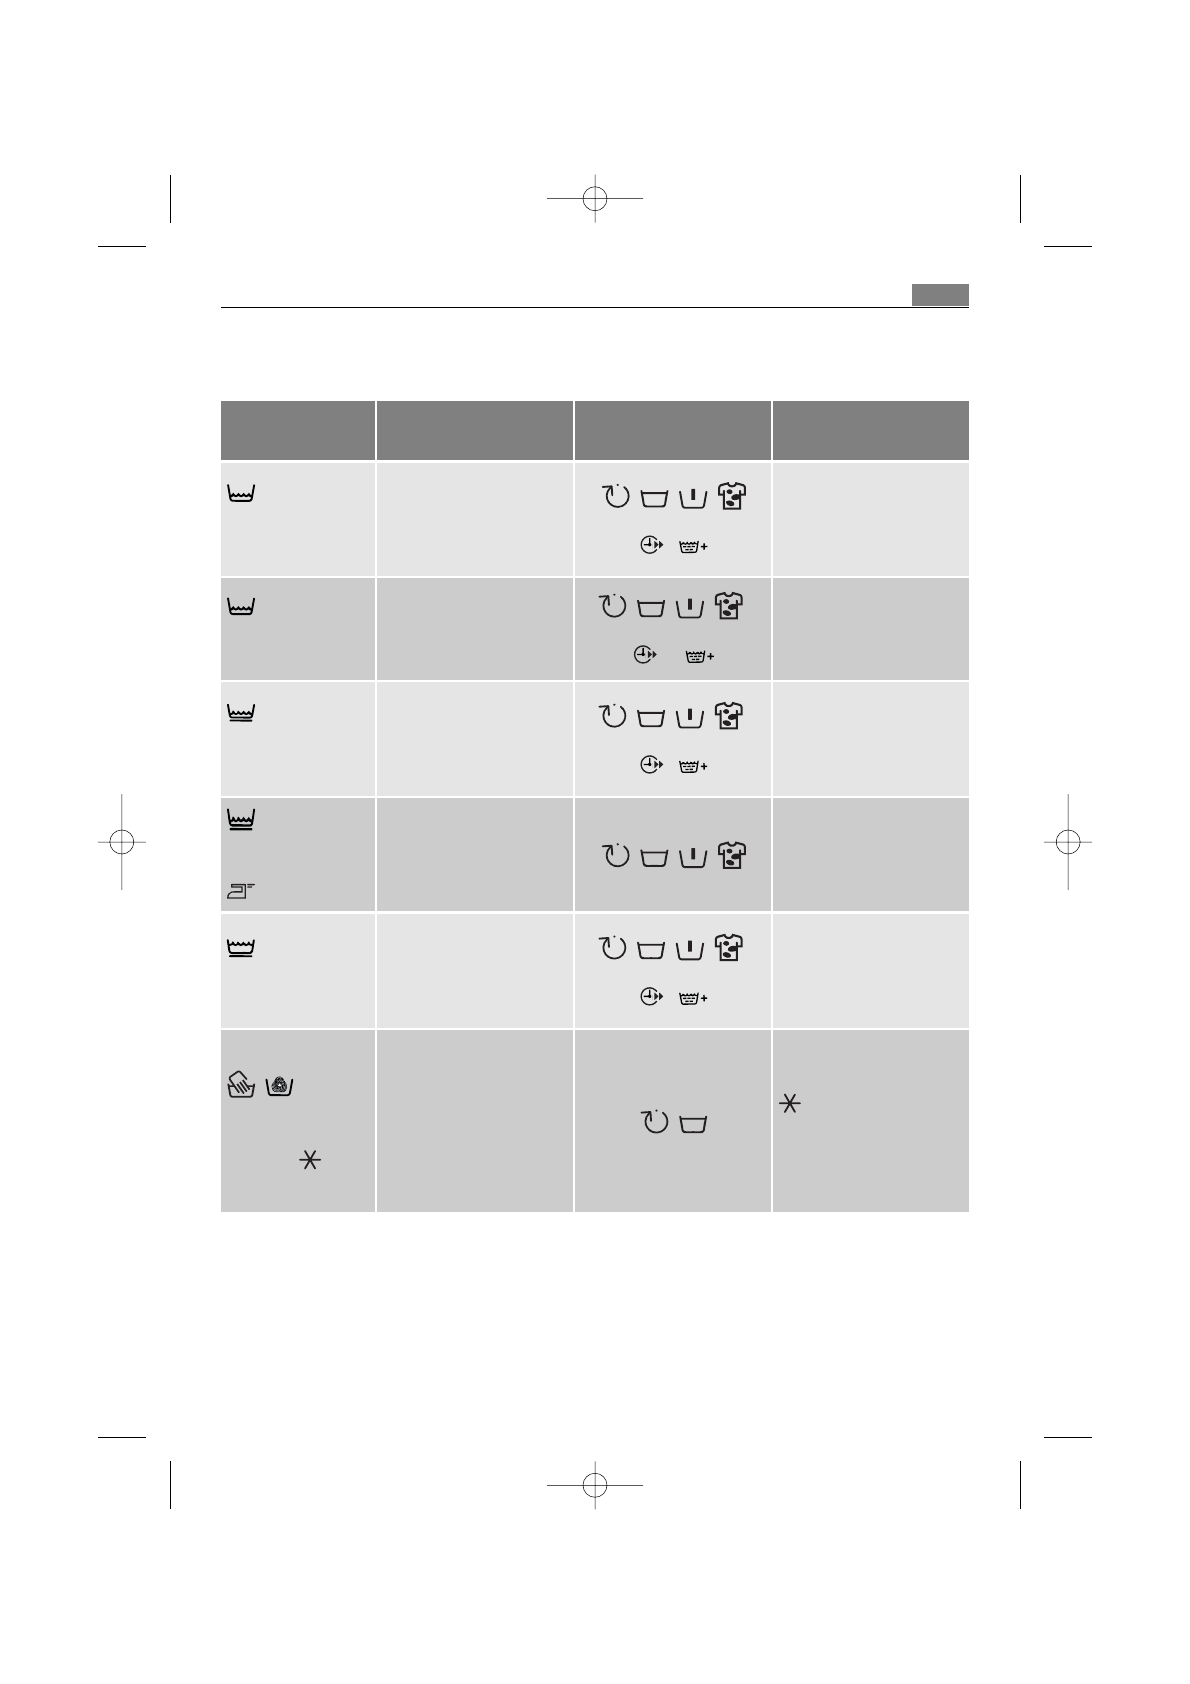Select the spin arrow icon in the second row

click(x=613, y=606)
